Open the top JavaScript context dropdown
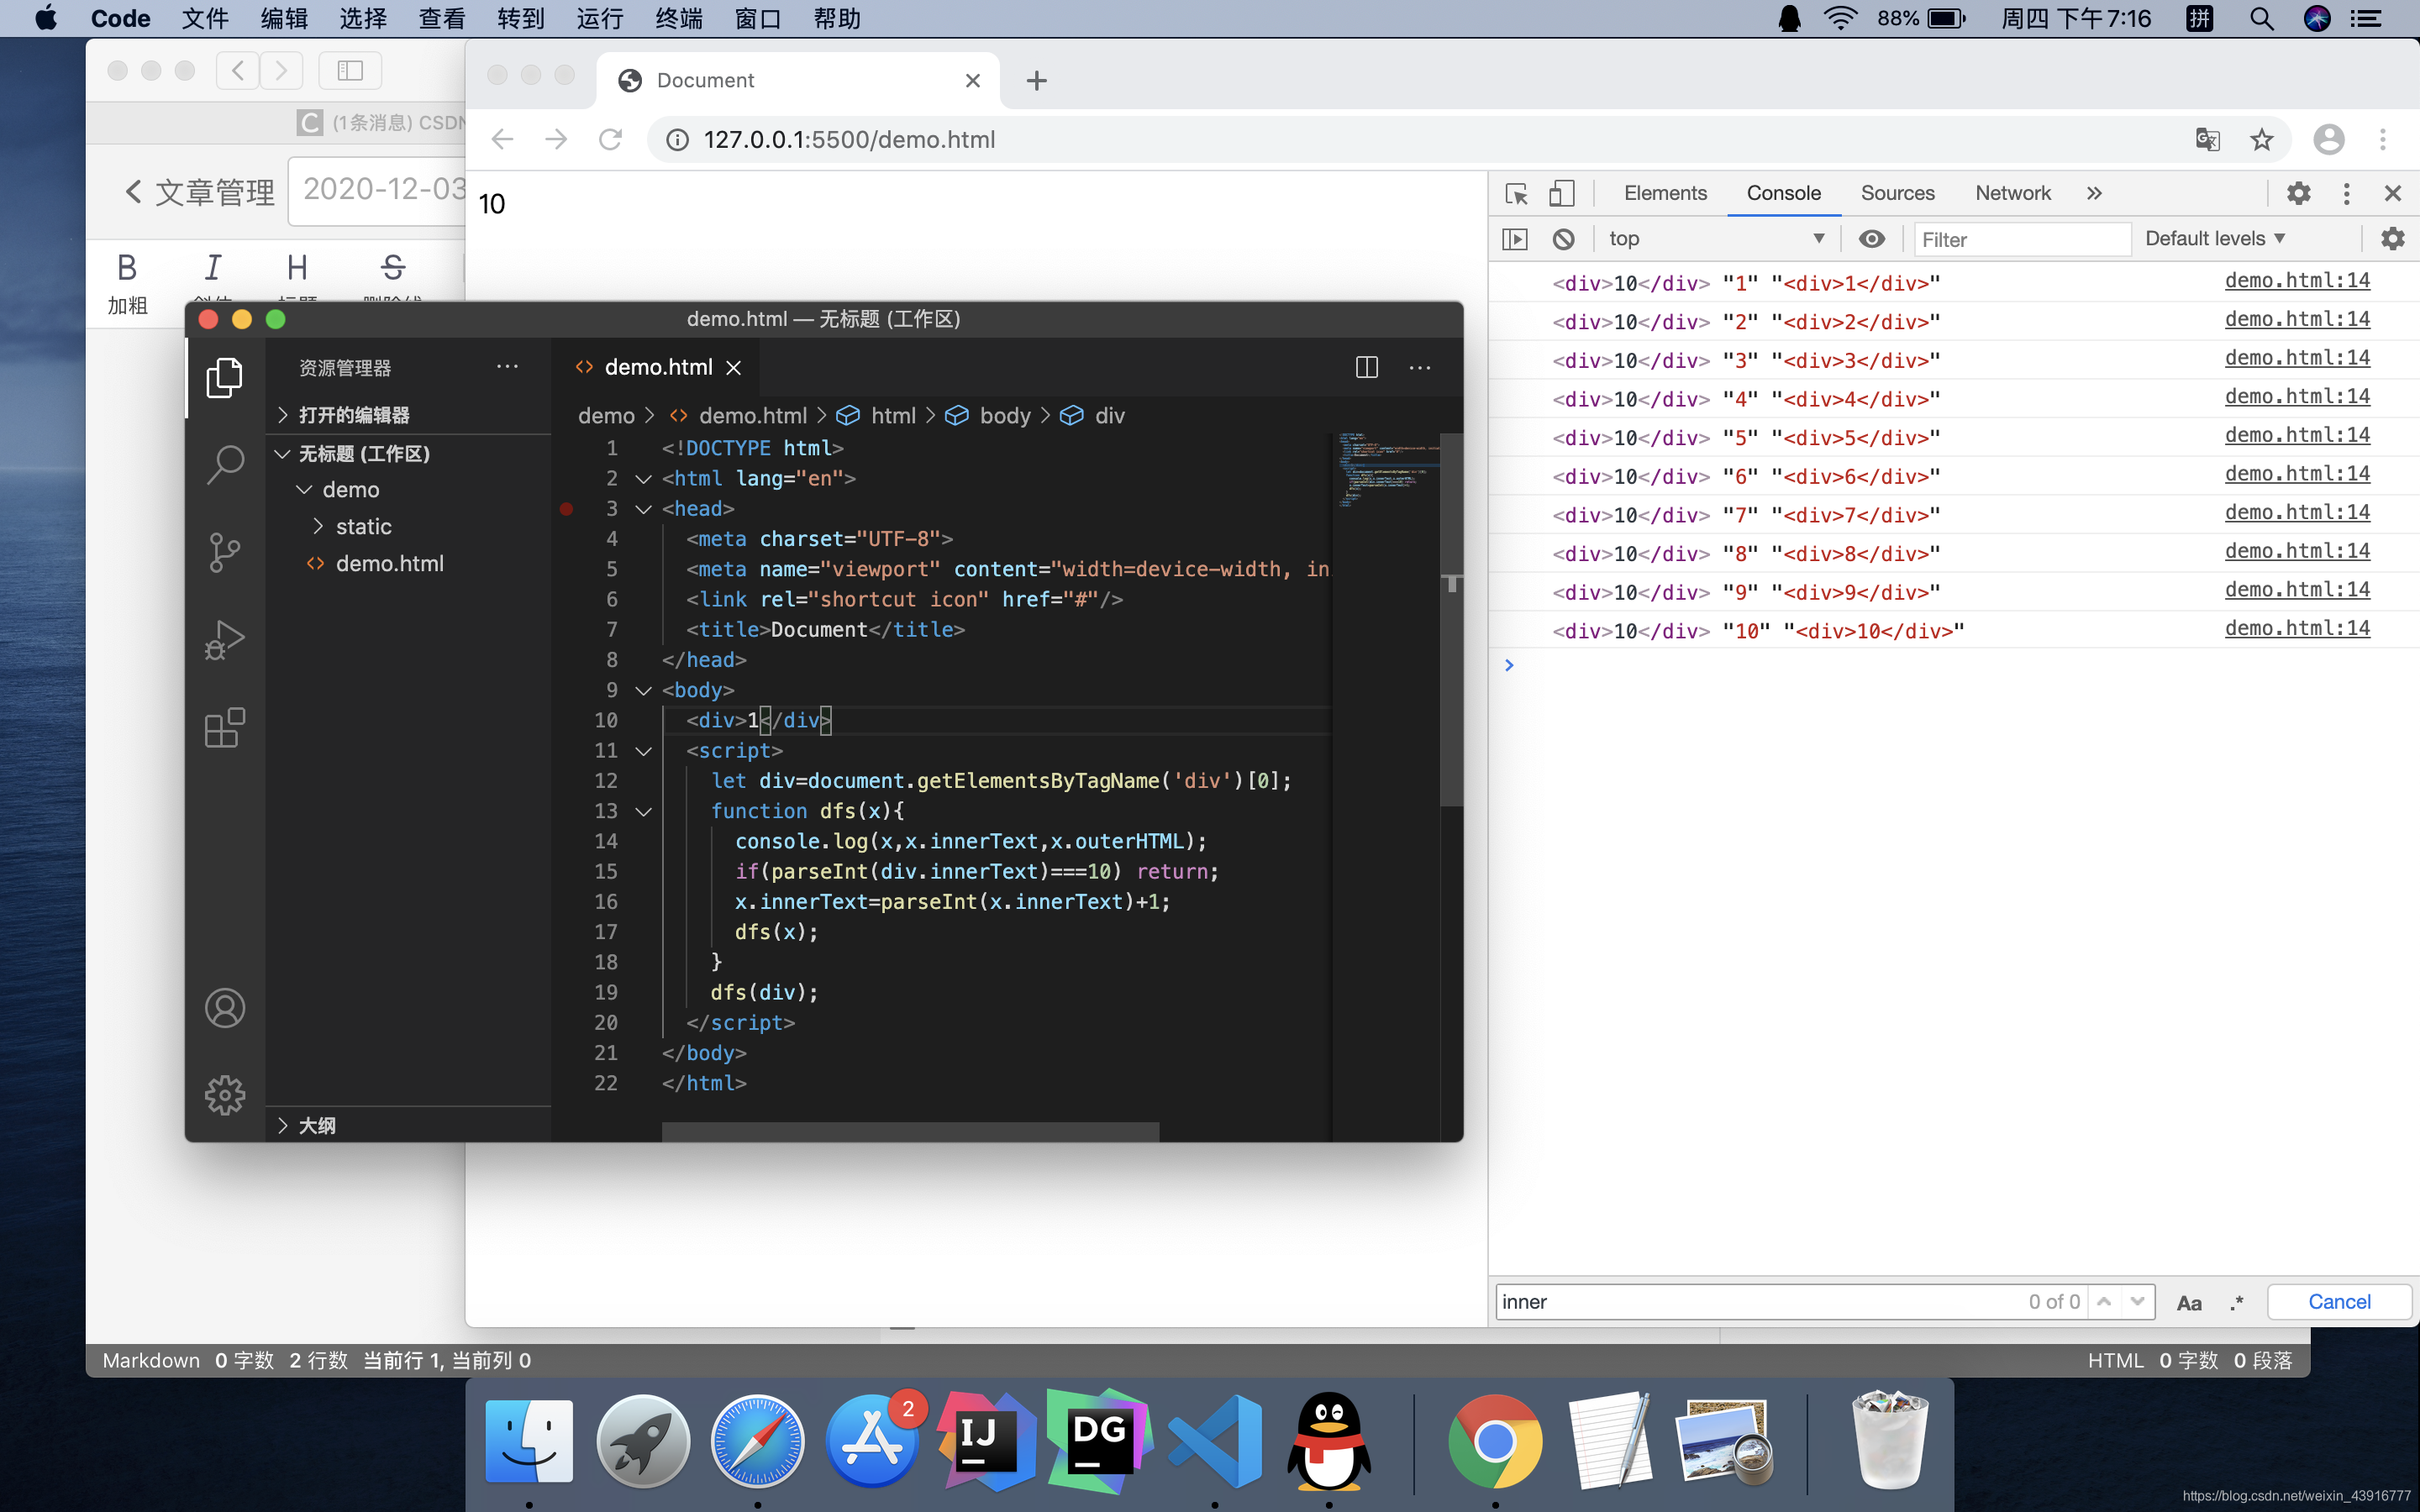Image resolution: width=2420 pixels, height=1512 pixels. [1716, 239]
